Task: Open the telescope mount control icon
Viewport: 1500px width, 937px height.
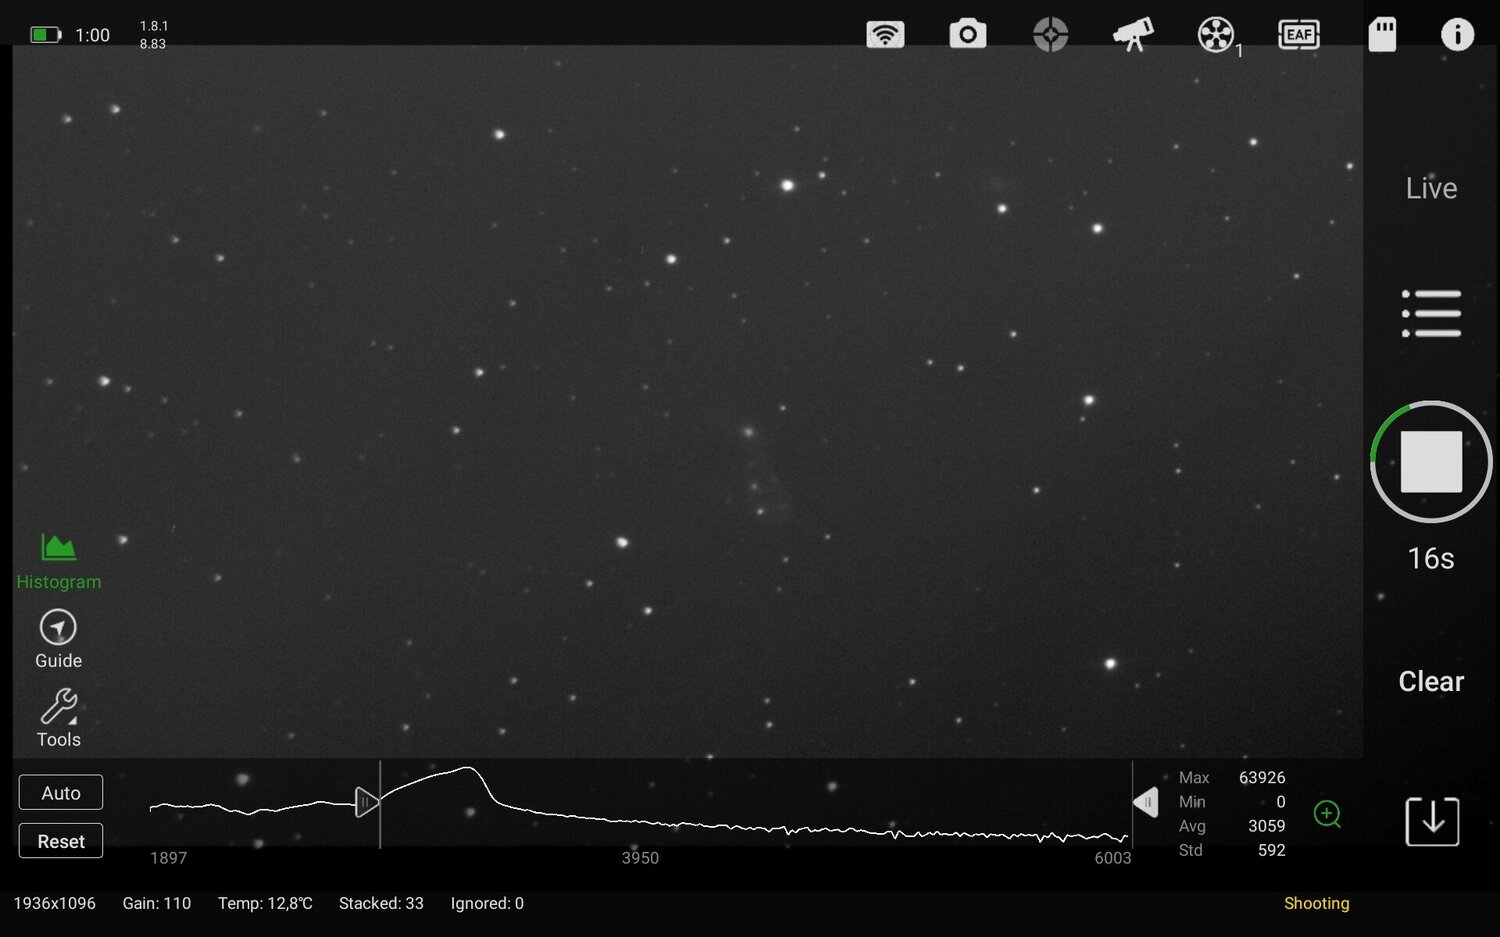Action: click(x=1134, y=34)
